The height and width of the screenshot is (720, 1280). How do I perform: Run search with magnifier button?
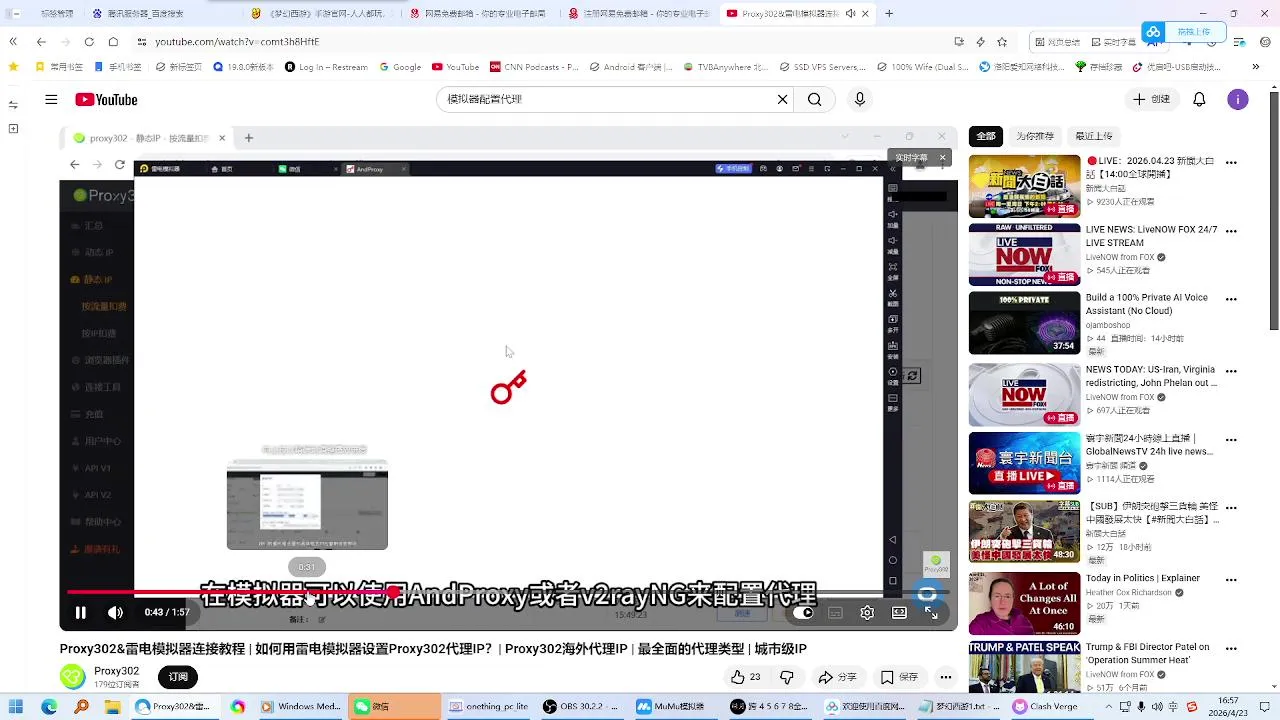[815, 99]
